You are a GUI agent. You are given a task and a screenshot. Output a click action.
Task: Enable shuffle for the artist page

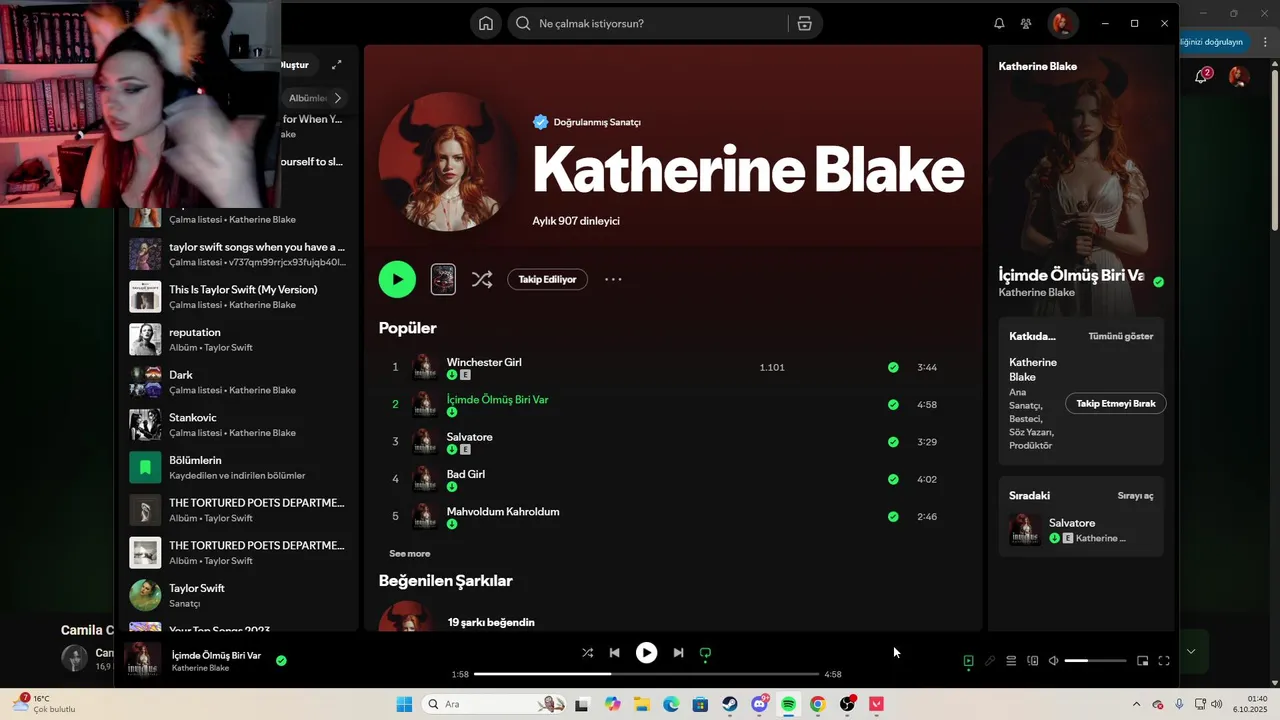pyautogui.click(x=482, y=280)
